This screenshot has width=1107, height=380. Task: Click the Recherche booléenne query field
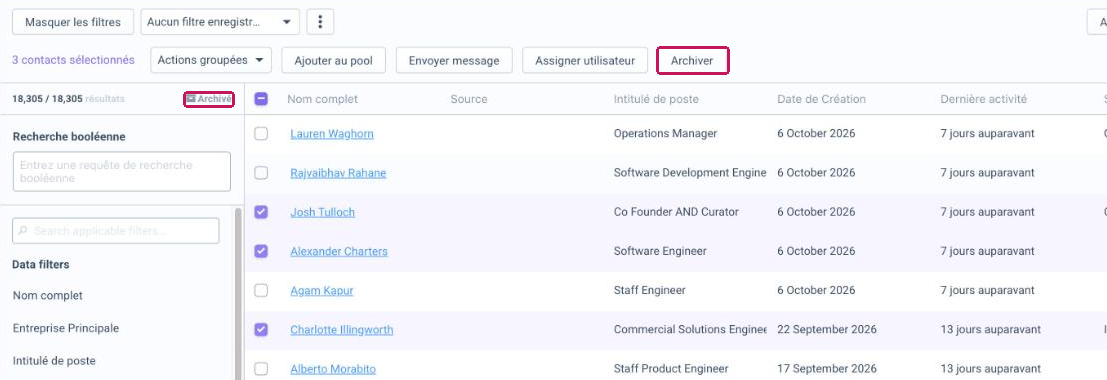[121, 172]
